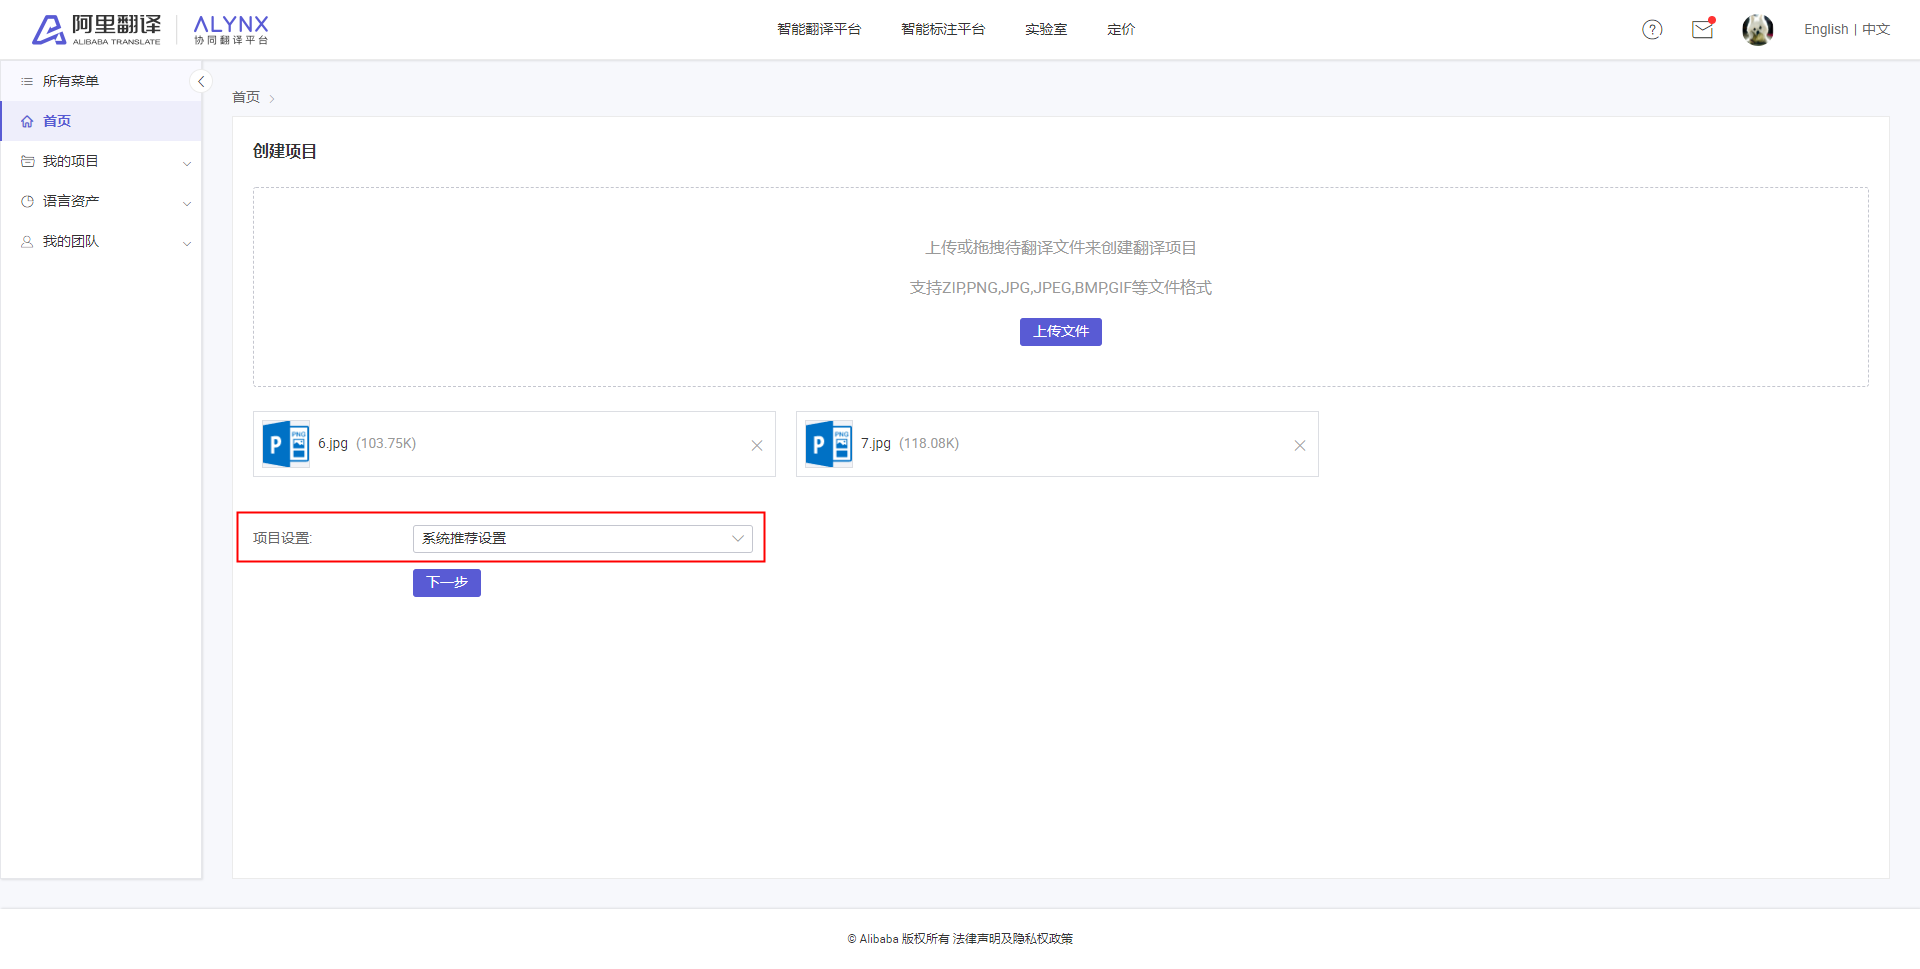
Task: Click the 上传文件 upload button
Action: coord(1061,332)
